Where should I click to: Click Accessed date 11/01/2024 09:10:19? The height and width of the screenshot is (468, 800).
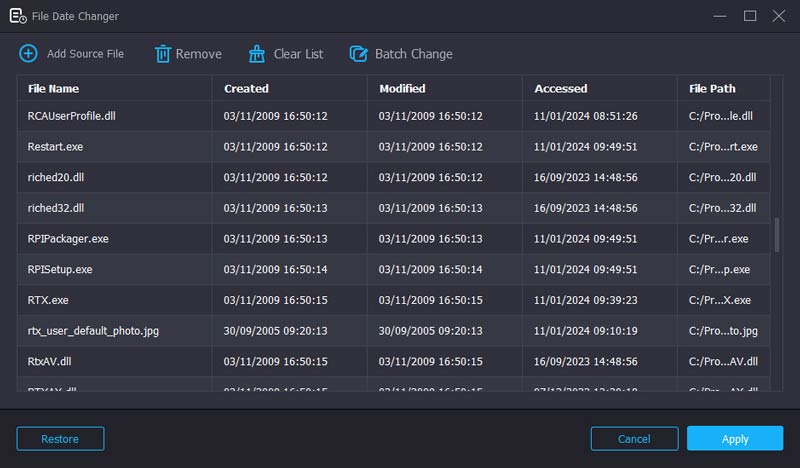click(586, 331)
